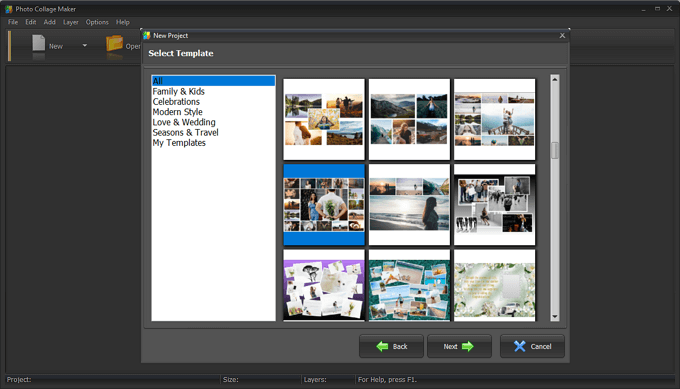Click the Photo Collage Maker app icon
This screenshot has width=680, height=389.
[x=9, y=9]
